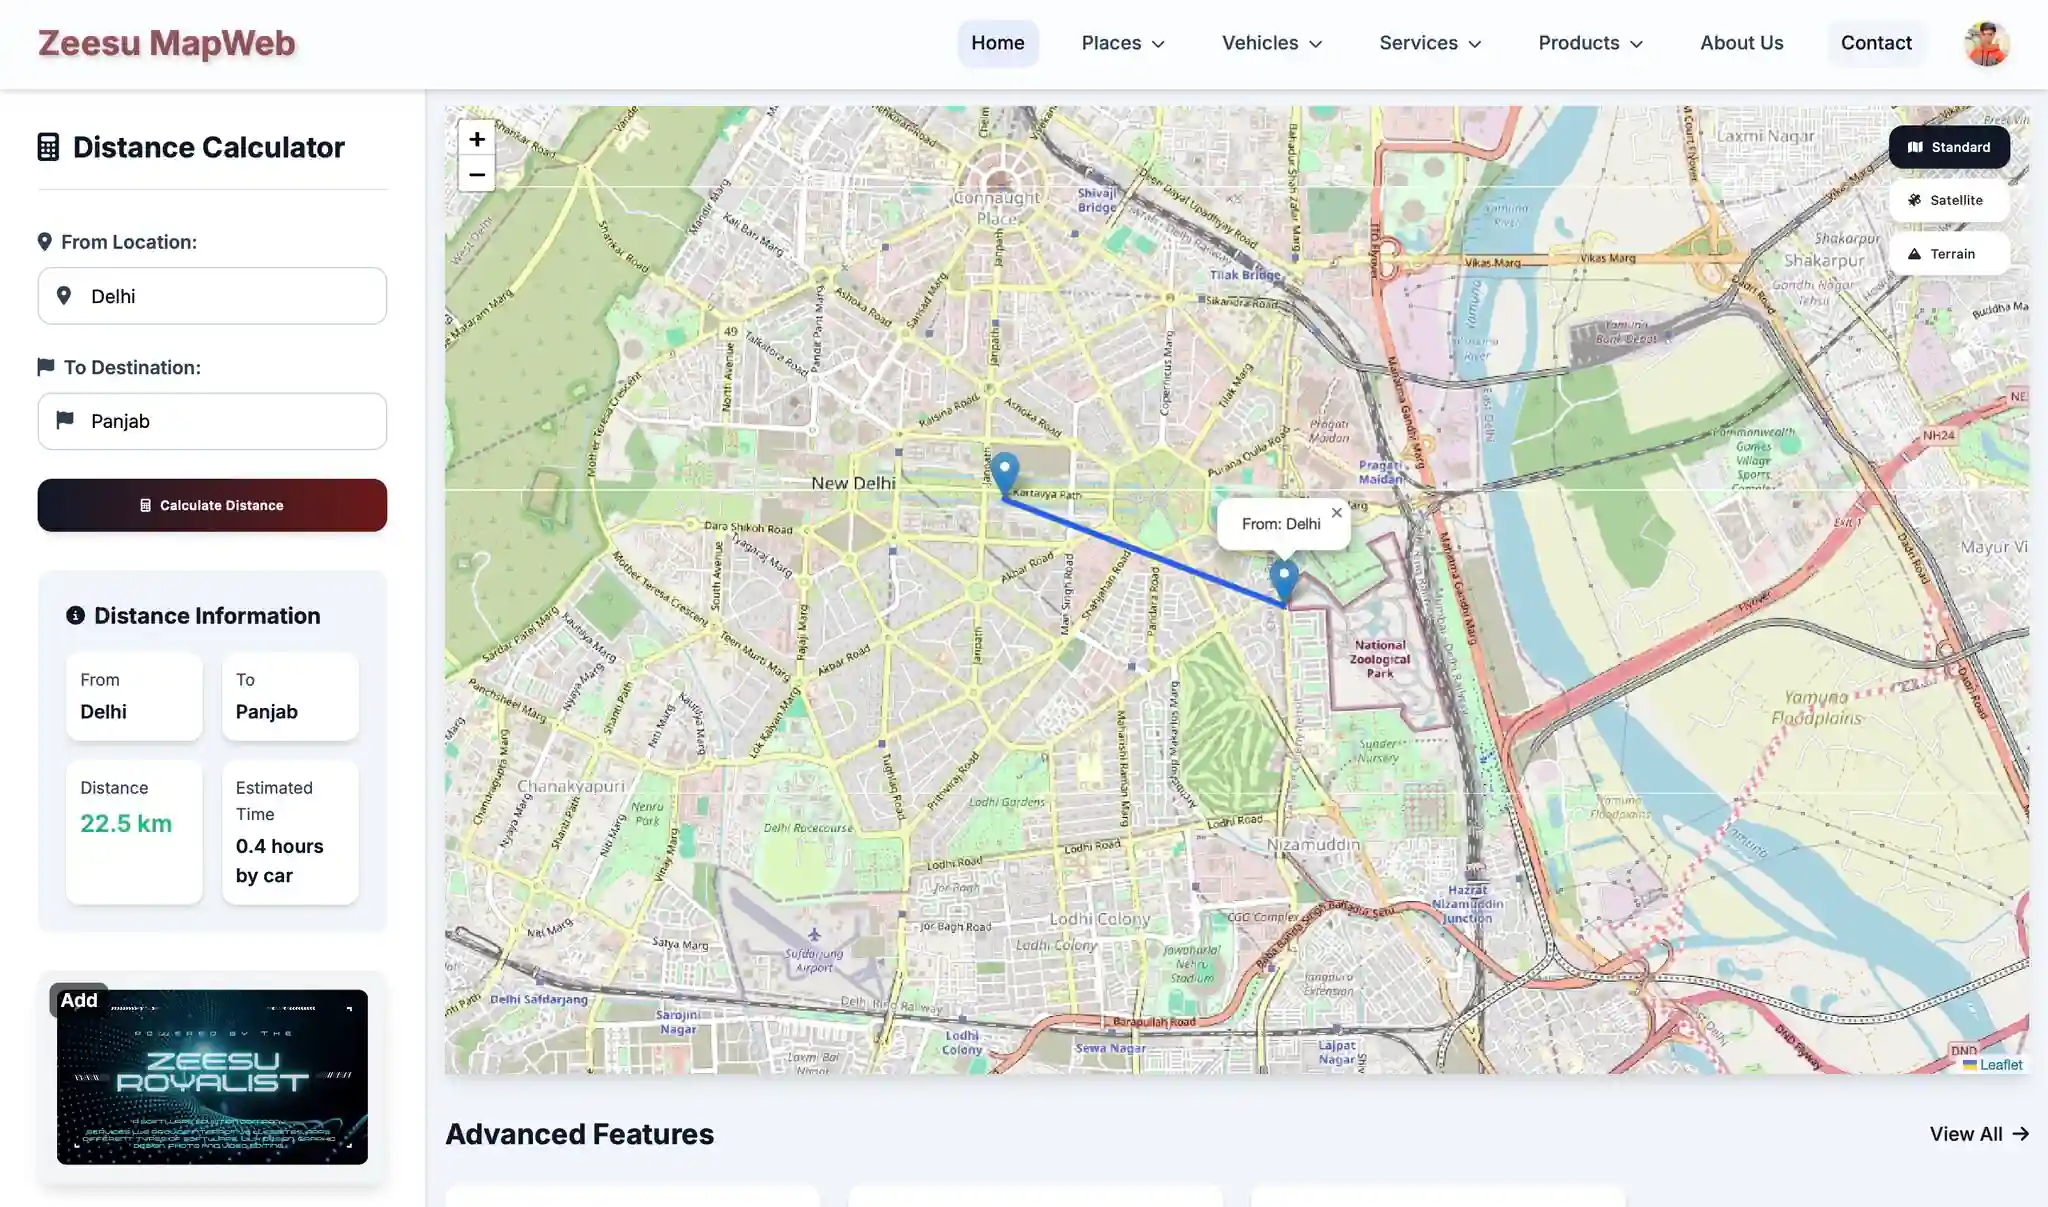Click the 'From: Delhi' popup text

[1281, 524]
